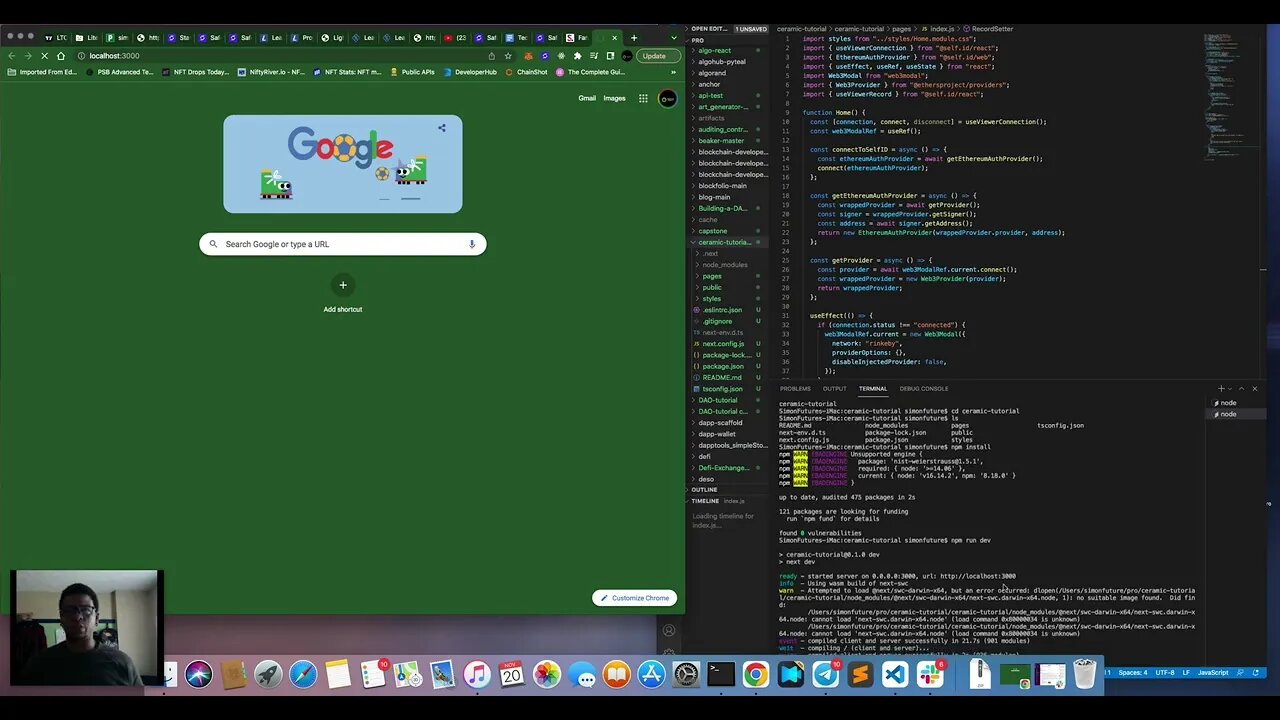Click Spaces: 4 indentation setting
This screenshot has height=720, width=1280.
tap(1133, 672)
